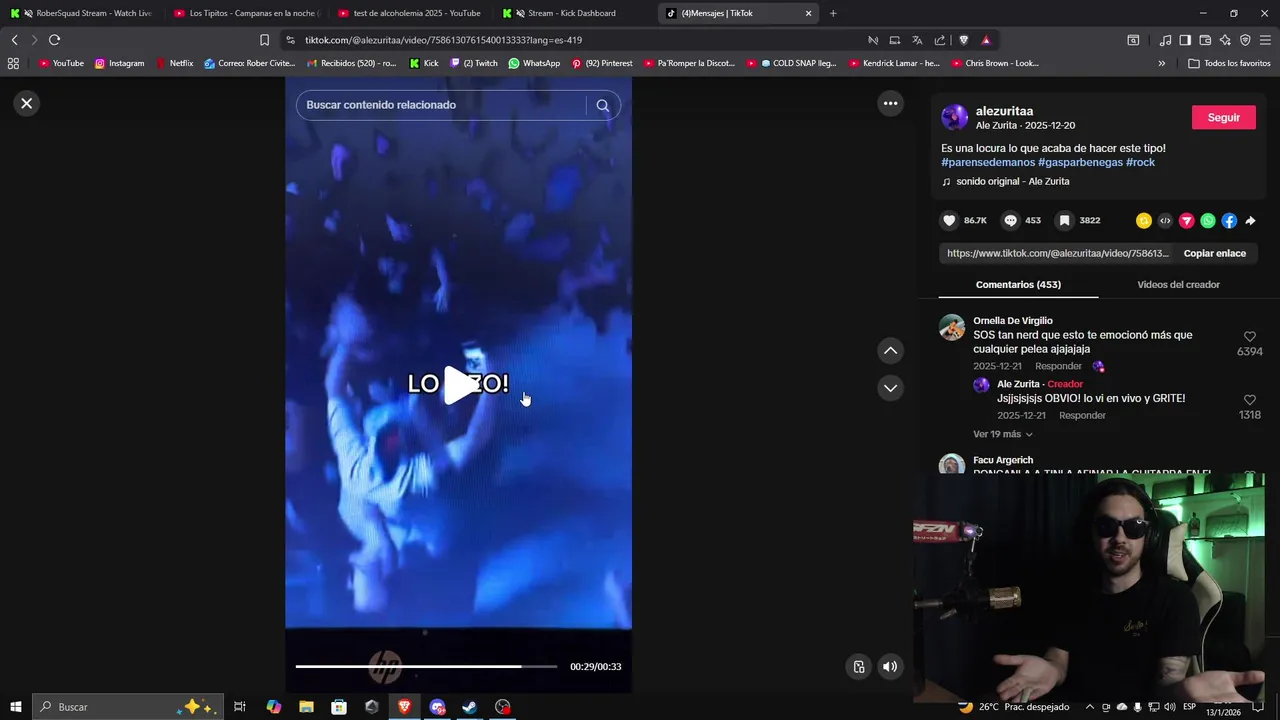Click the search magnifier in related content bar
This screenshot has height=720, width=1280.
pos(602,105)
